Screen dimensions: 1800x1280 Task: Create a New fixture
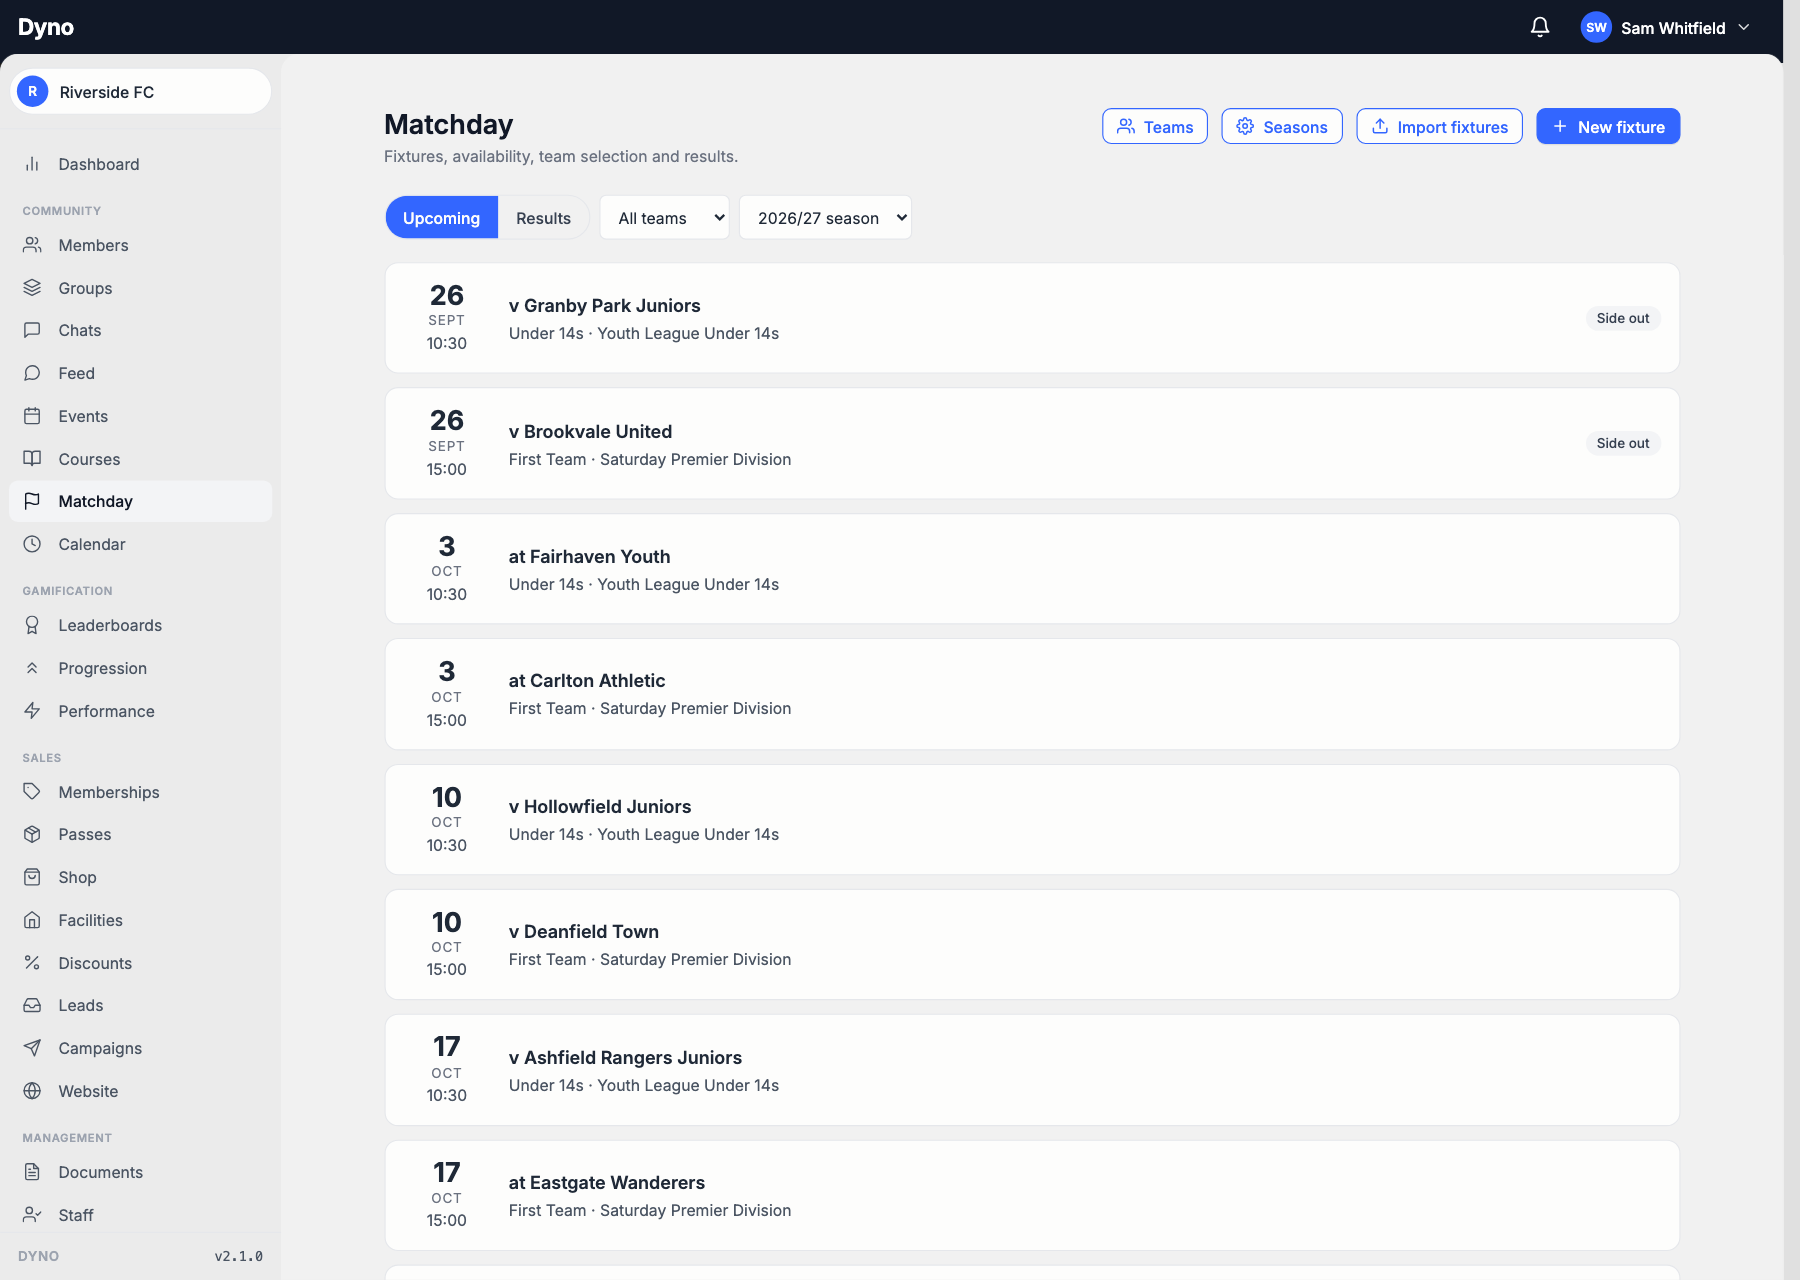pos(1608,127)
